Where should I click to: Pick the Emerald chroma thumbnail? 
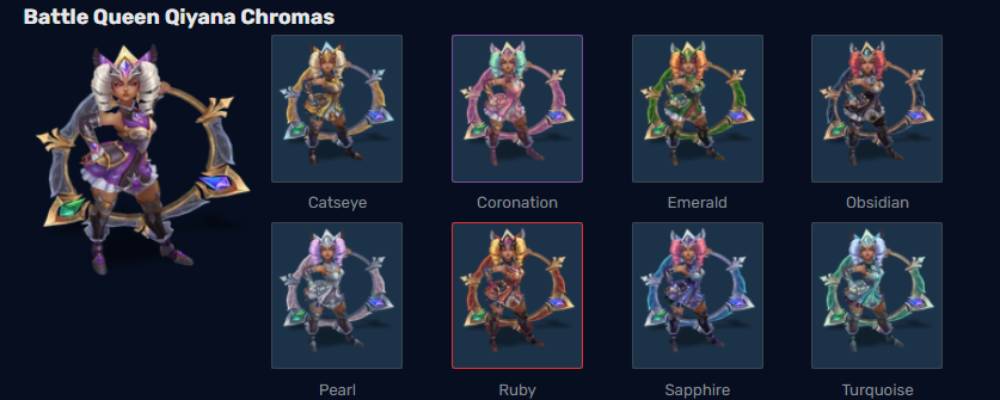[698, 108]
